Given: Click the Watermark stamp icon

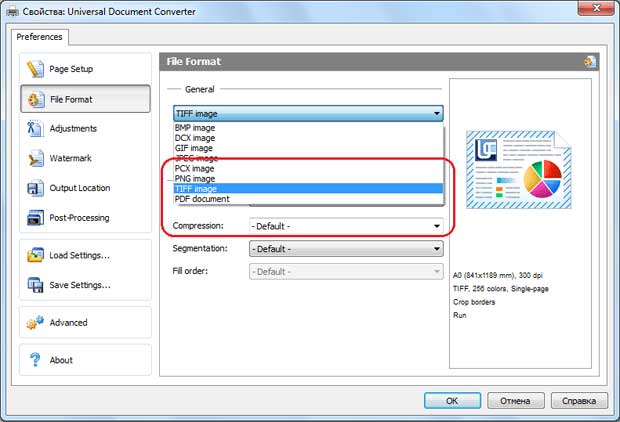Looking at the screenshot, I should click(36, 158).
